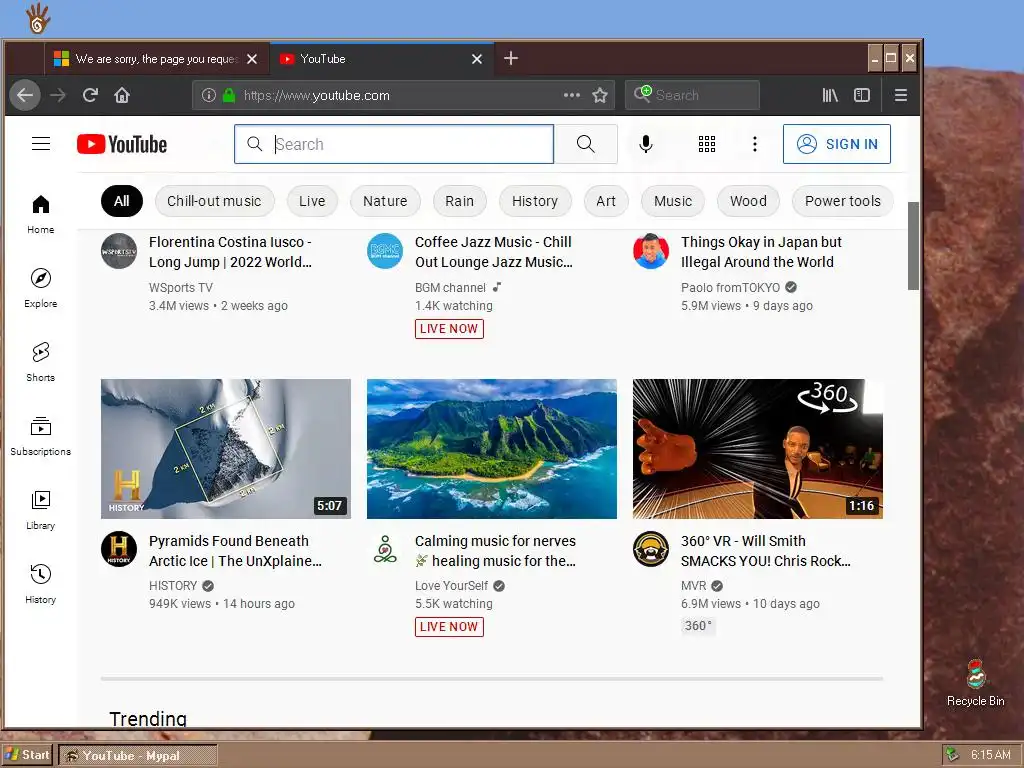Toggle the browser sidebar icon
The height and width of the screenshot is (768, 1024).
[862, 95]
